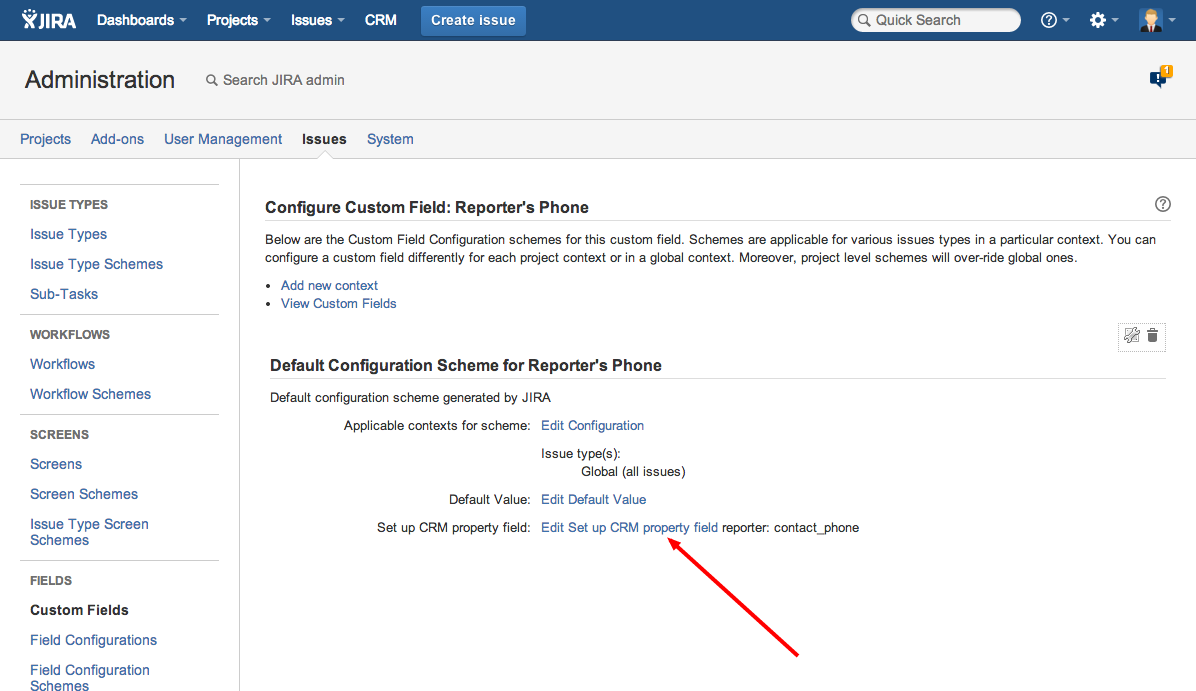Image resolution: width=1196 pixels, height=691 pixels.
Task: Switch to the User Management tab
Action: coord(223,139)
